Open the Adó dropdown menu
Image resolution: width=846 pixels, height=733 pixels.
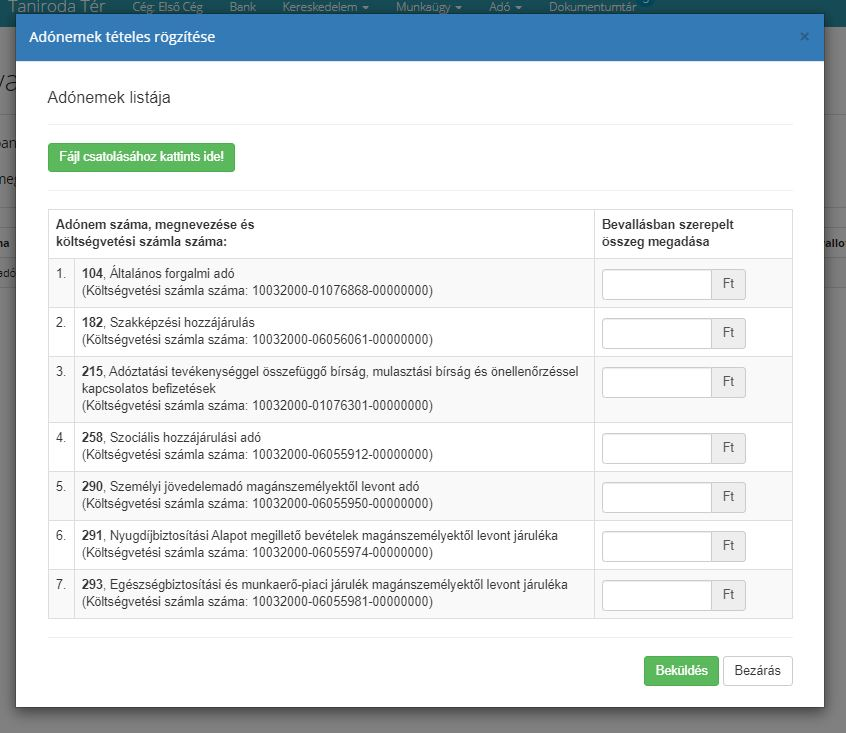click(x=505, y=6)
